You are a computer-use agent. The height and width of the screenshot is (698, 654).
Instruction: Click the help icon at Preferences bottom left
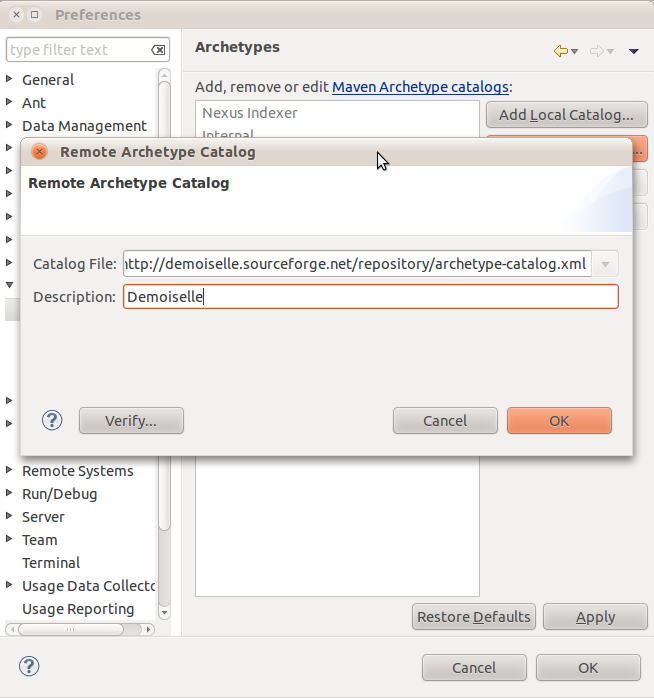pos(30,667)
